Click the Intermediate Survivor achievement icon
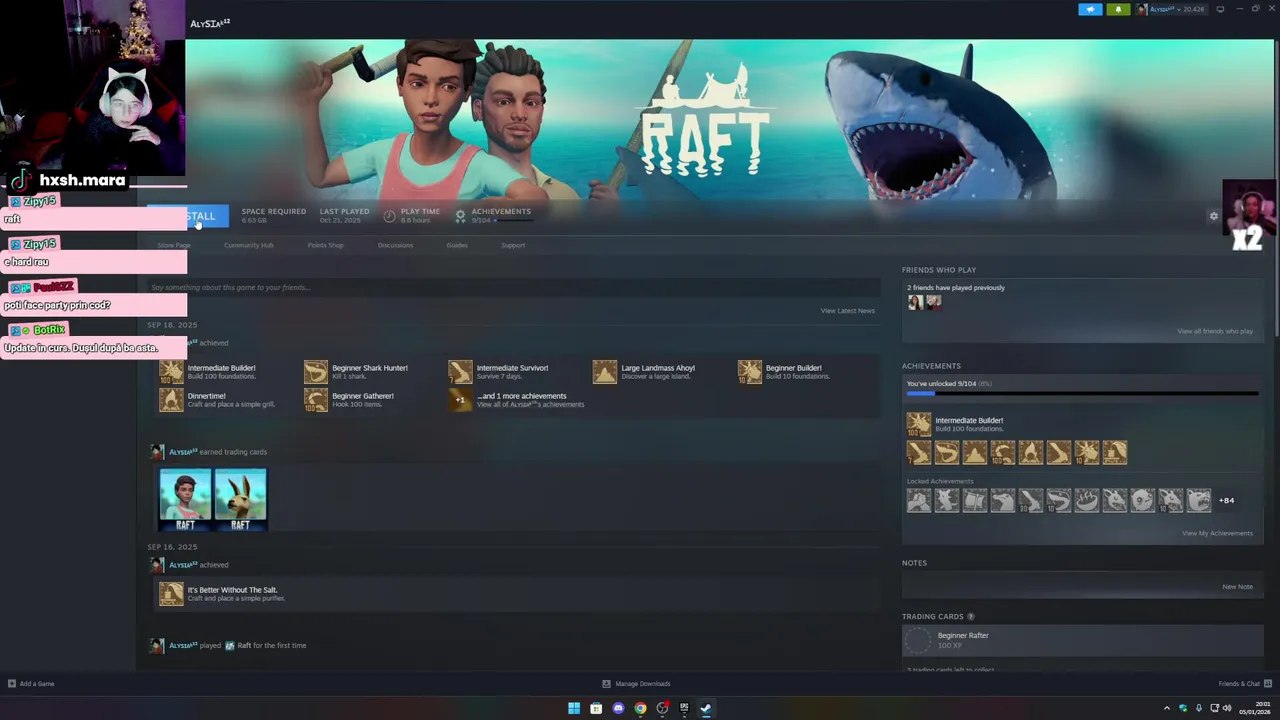 click(x=460, y=372)
